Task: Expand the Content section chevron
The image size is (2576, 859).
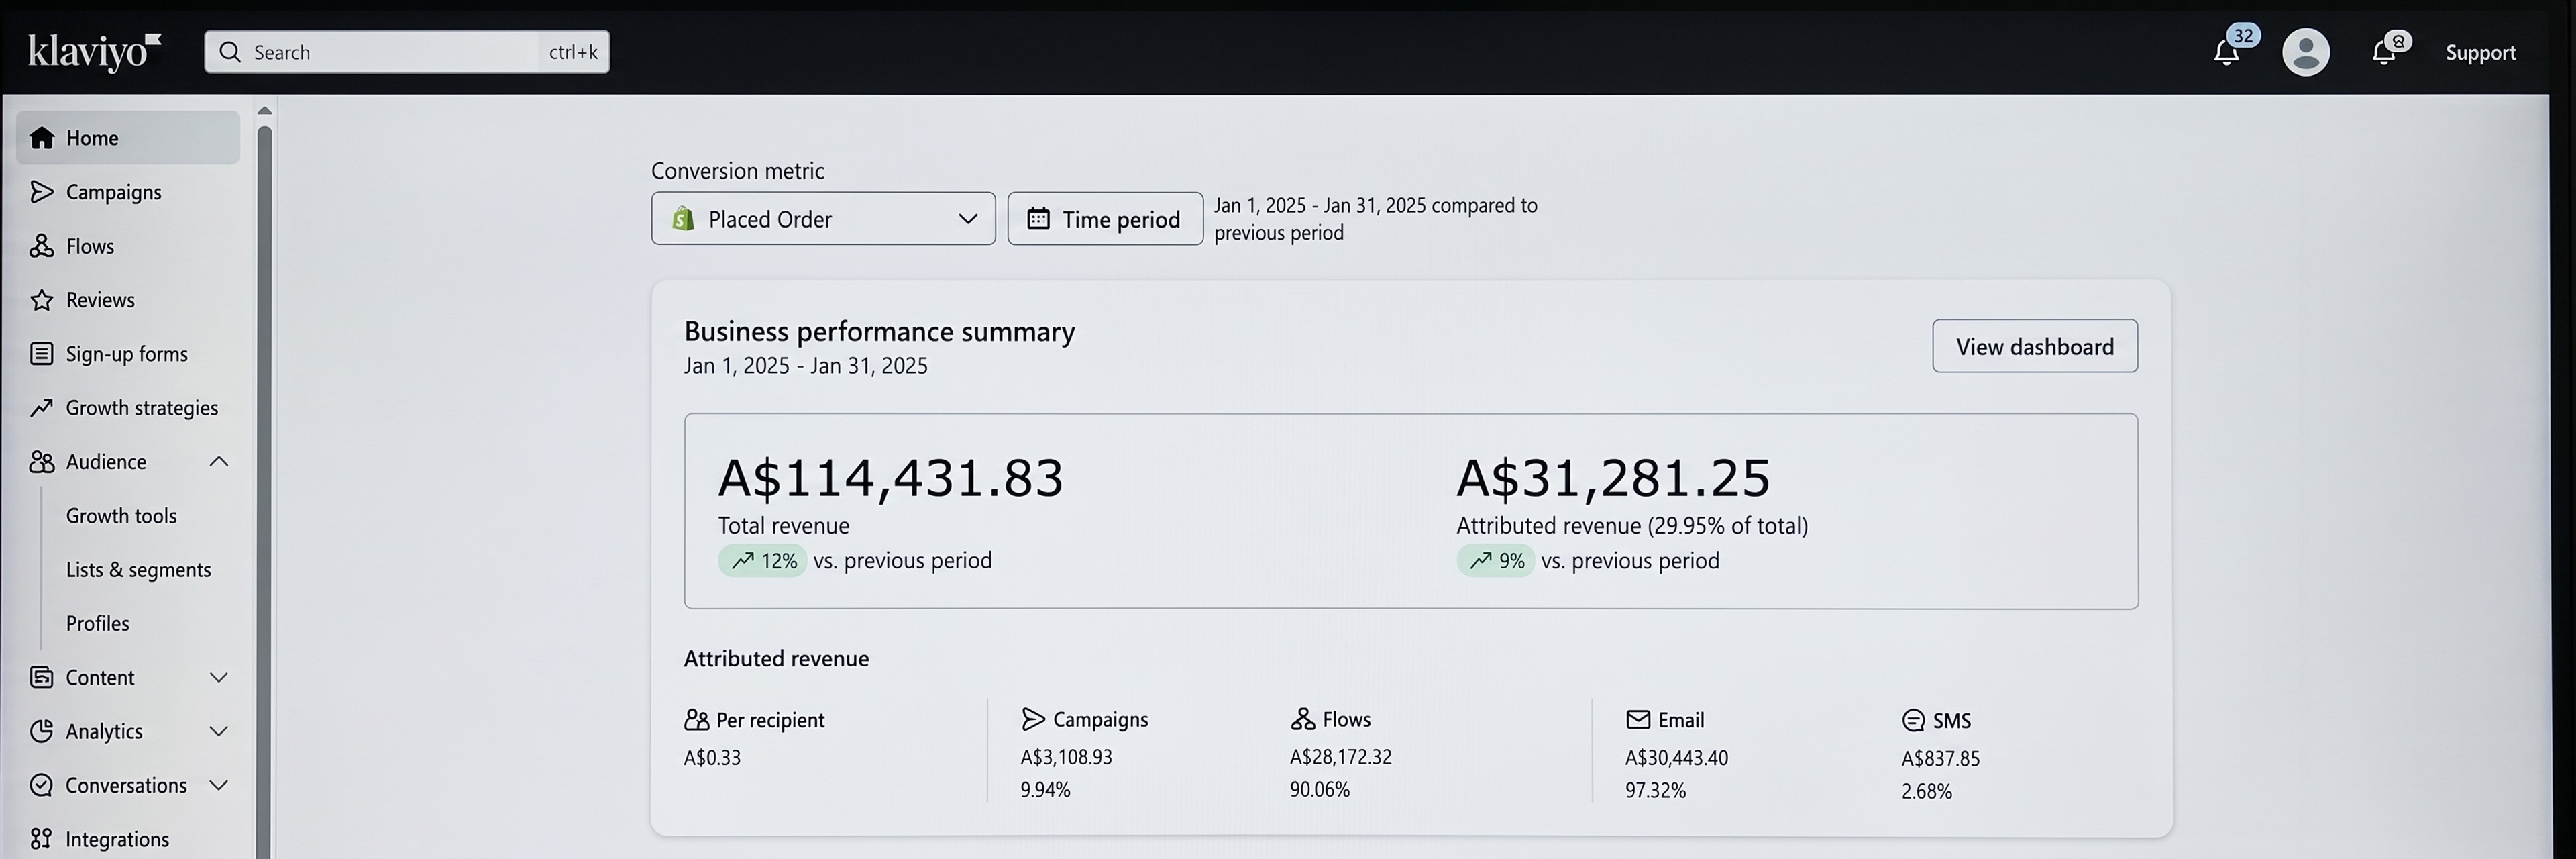Action: click(x=219, y=678)
